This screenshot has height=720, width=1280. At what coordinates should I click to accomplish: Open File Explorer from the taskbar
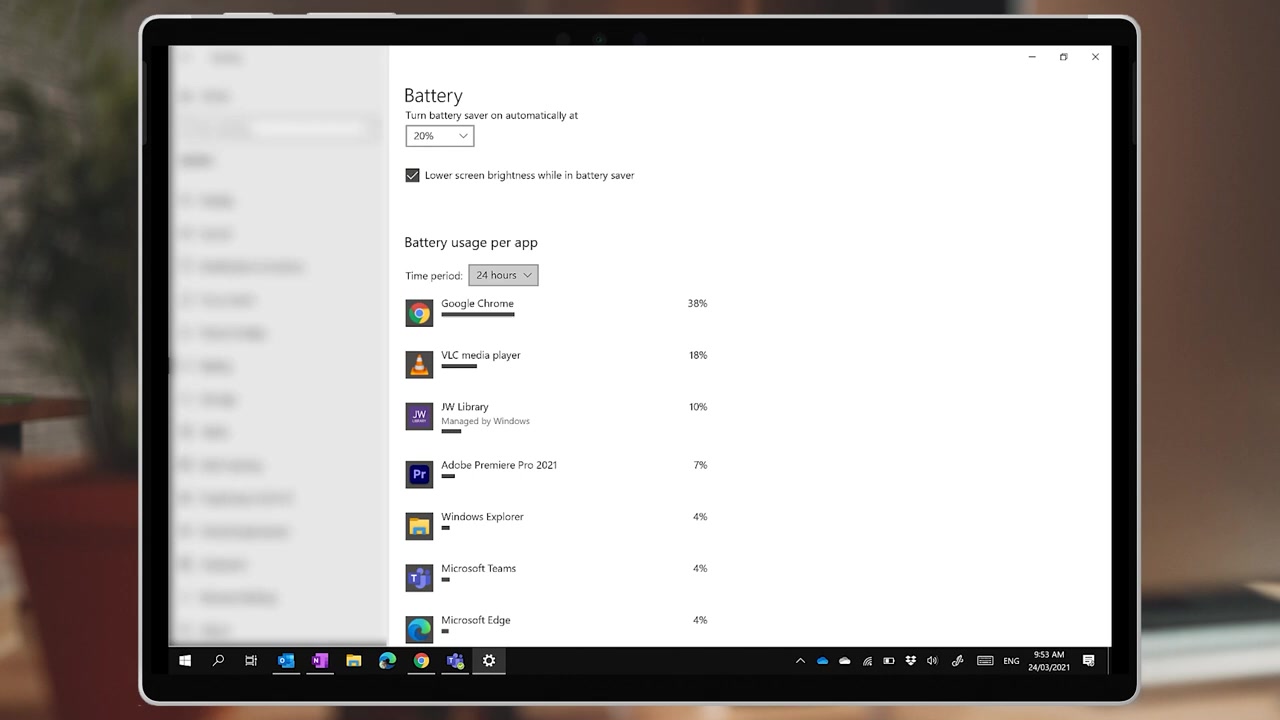point(353,661)
